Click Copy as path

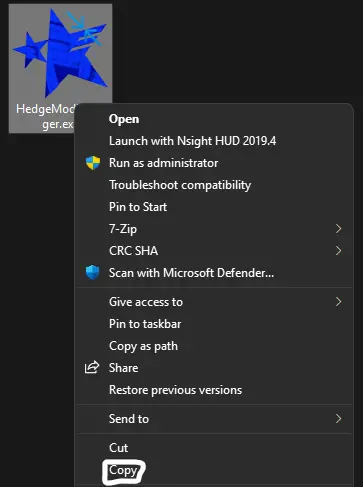[x=214, y=346]
